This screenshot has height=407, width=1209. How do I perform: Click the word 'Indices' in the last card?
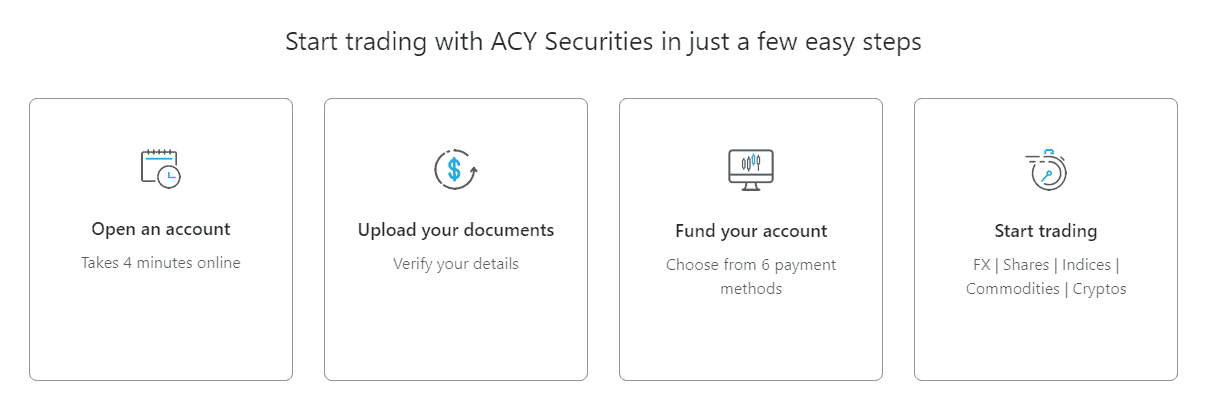pyautogui.click(x=1086, y=265)
